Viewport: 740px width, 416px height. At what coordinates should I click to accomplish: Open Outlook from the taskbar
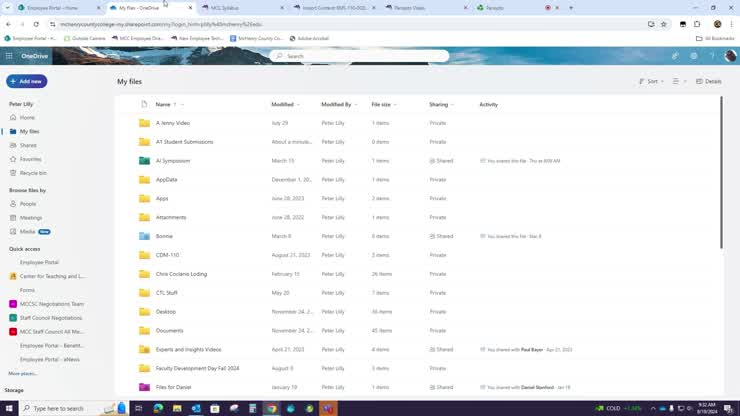[196, 408]
